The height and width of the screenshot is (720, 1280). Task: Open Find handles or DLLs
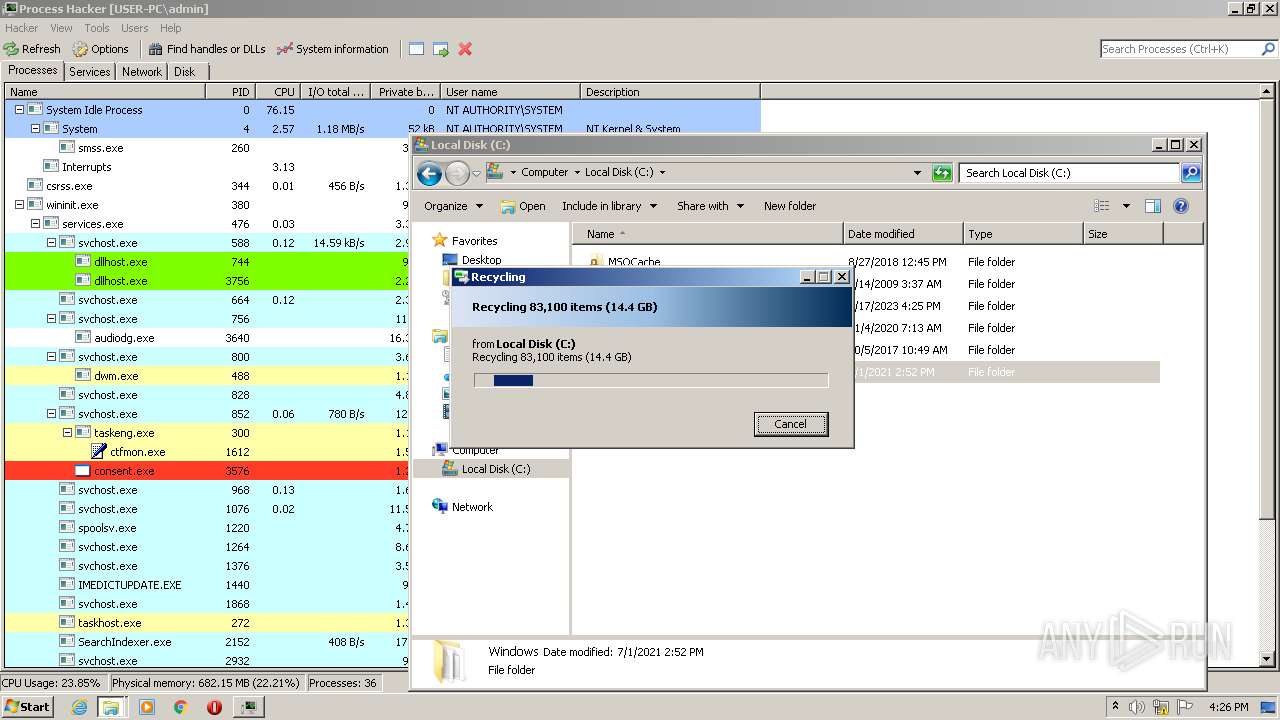coord(207,49)
